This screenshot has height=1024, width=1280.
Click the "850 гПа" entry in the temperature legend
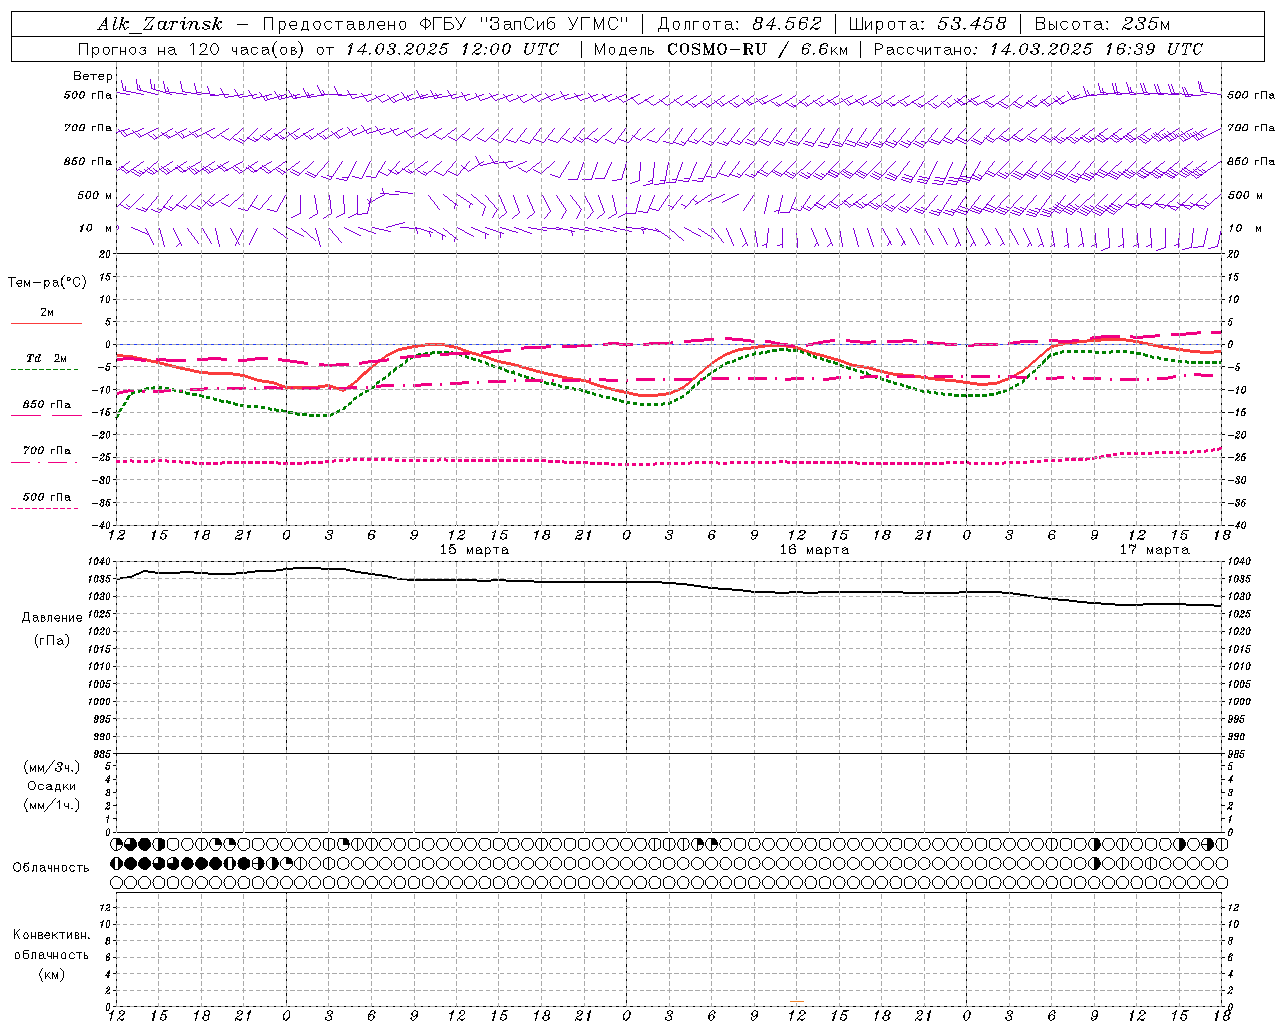46,404
